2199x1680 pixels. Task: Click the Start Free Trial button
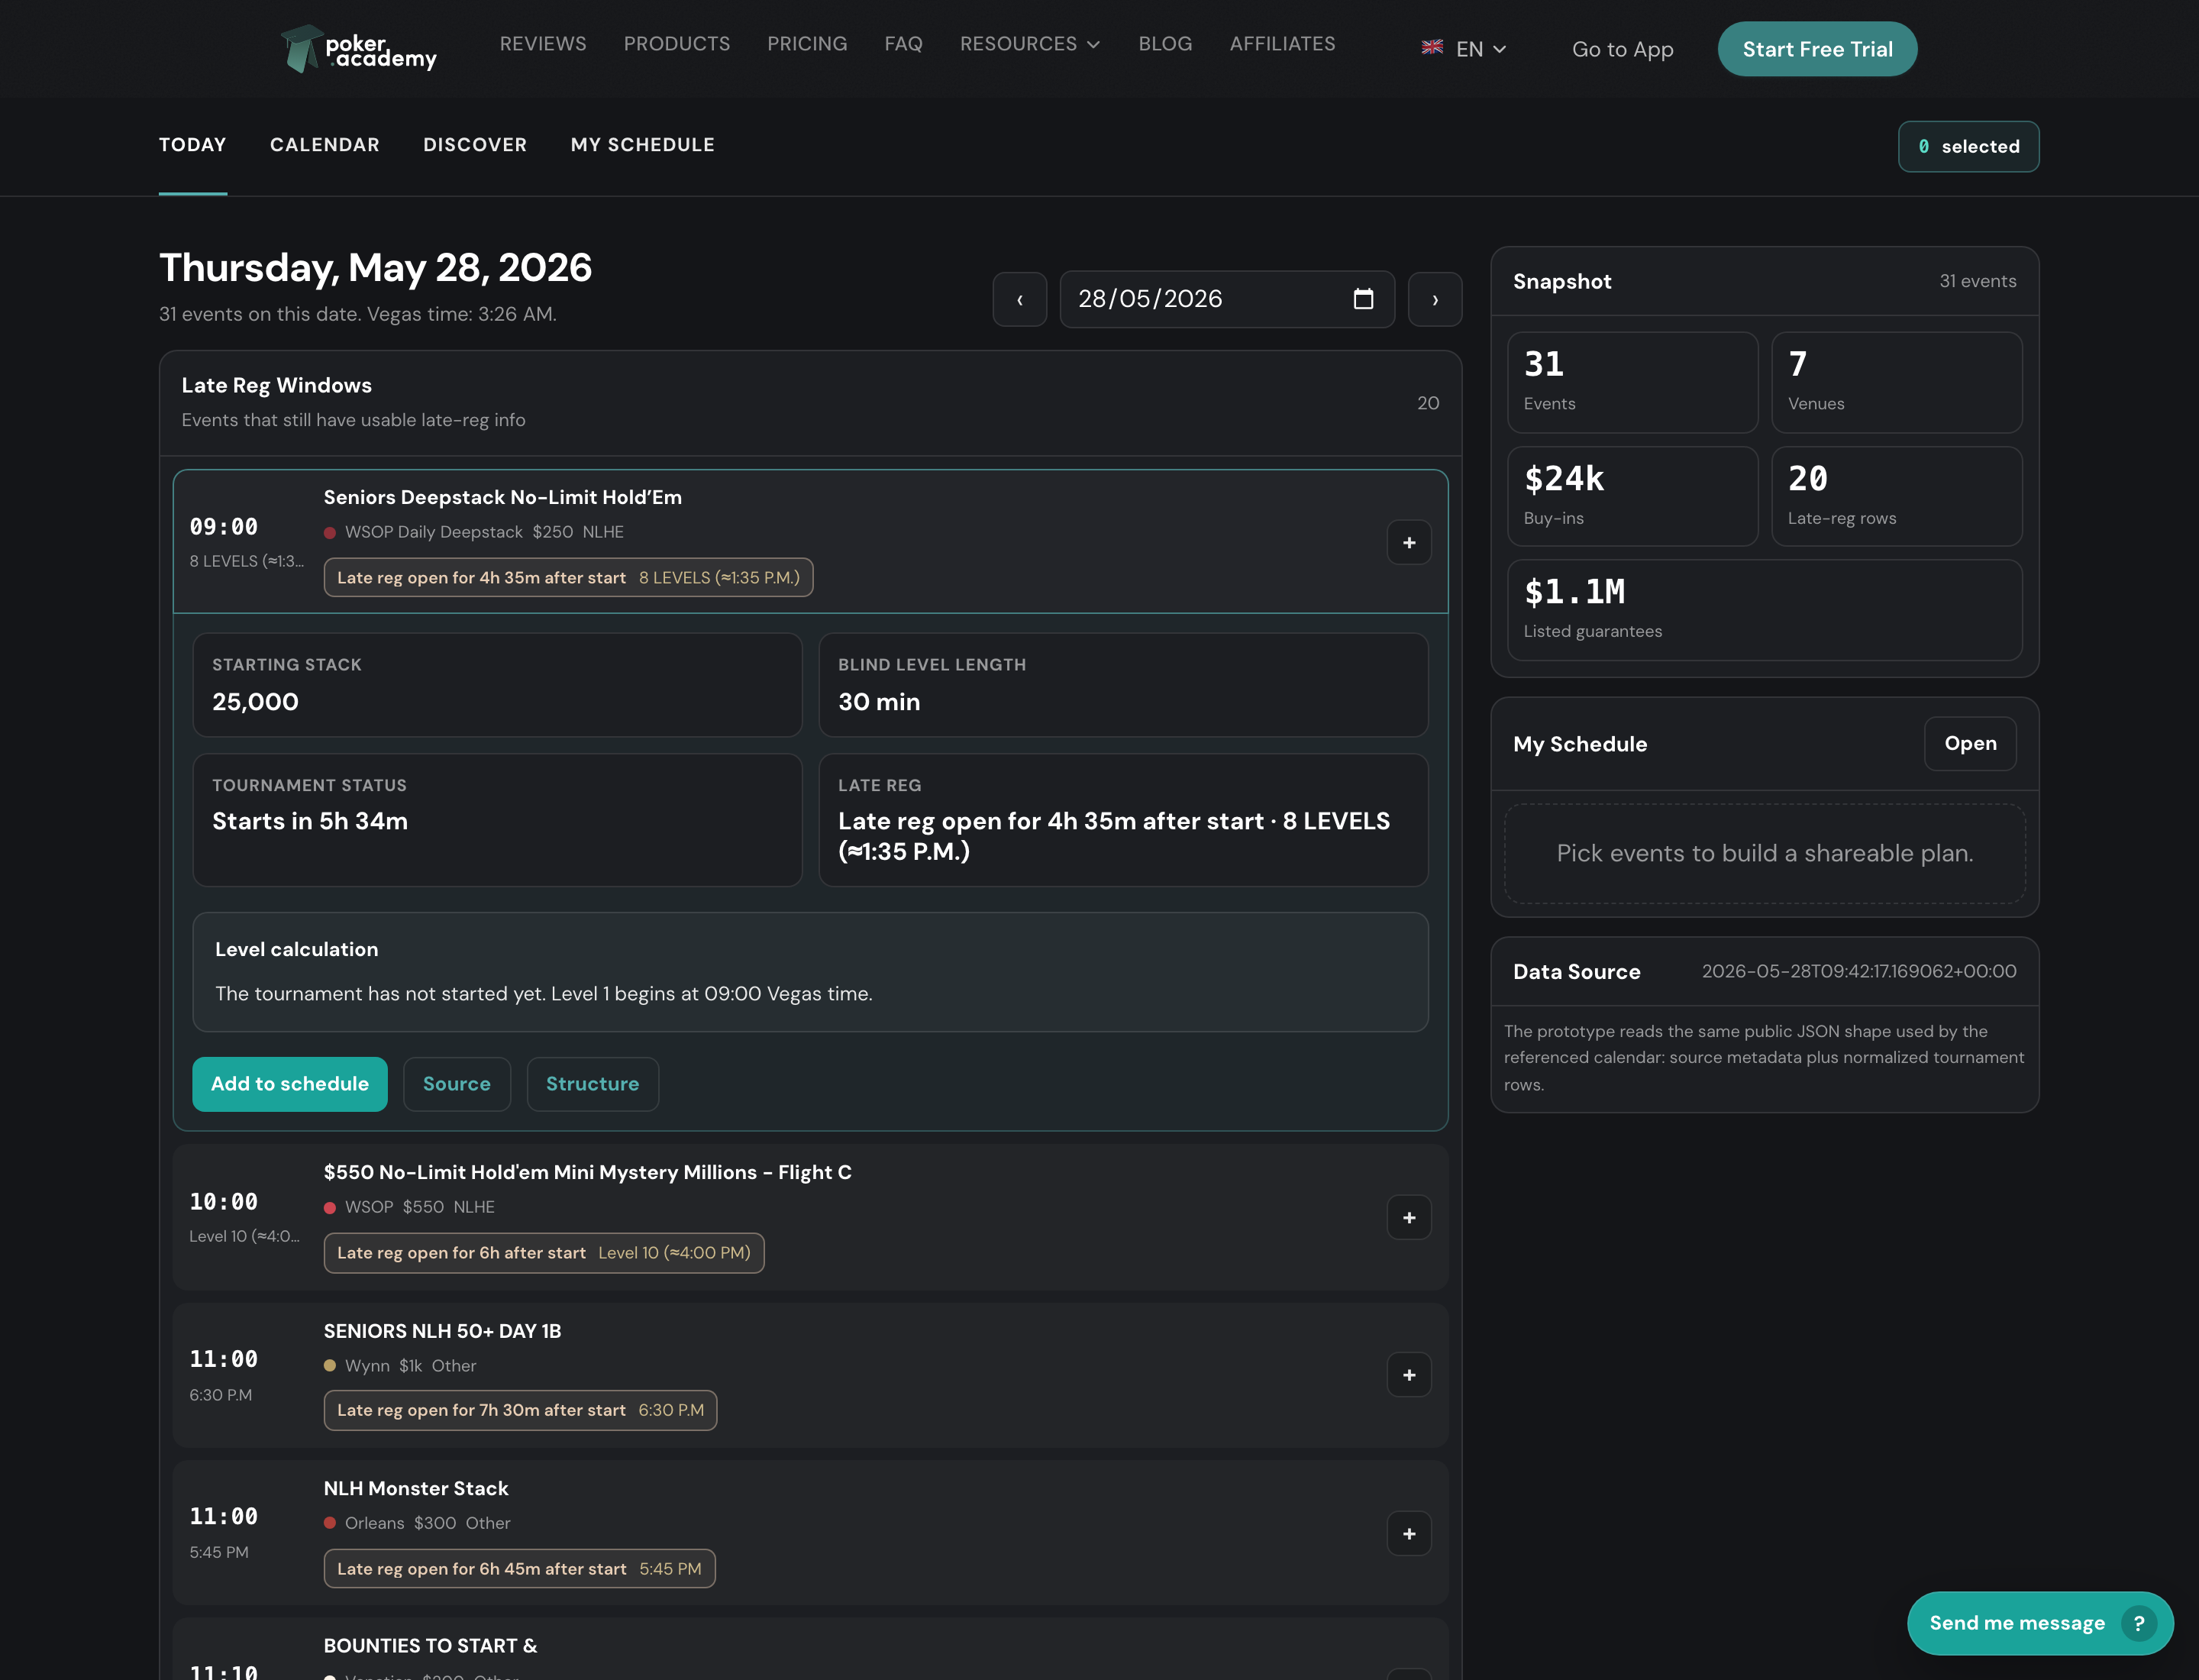click(x=1817, y=49)
